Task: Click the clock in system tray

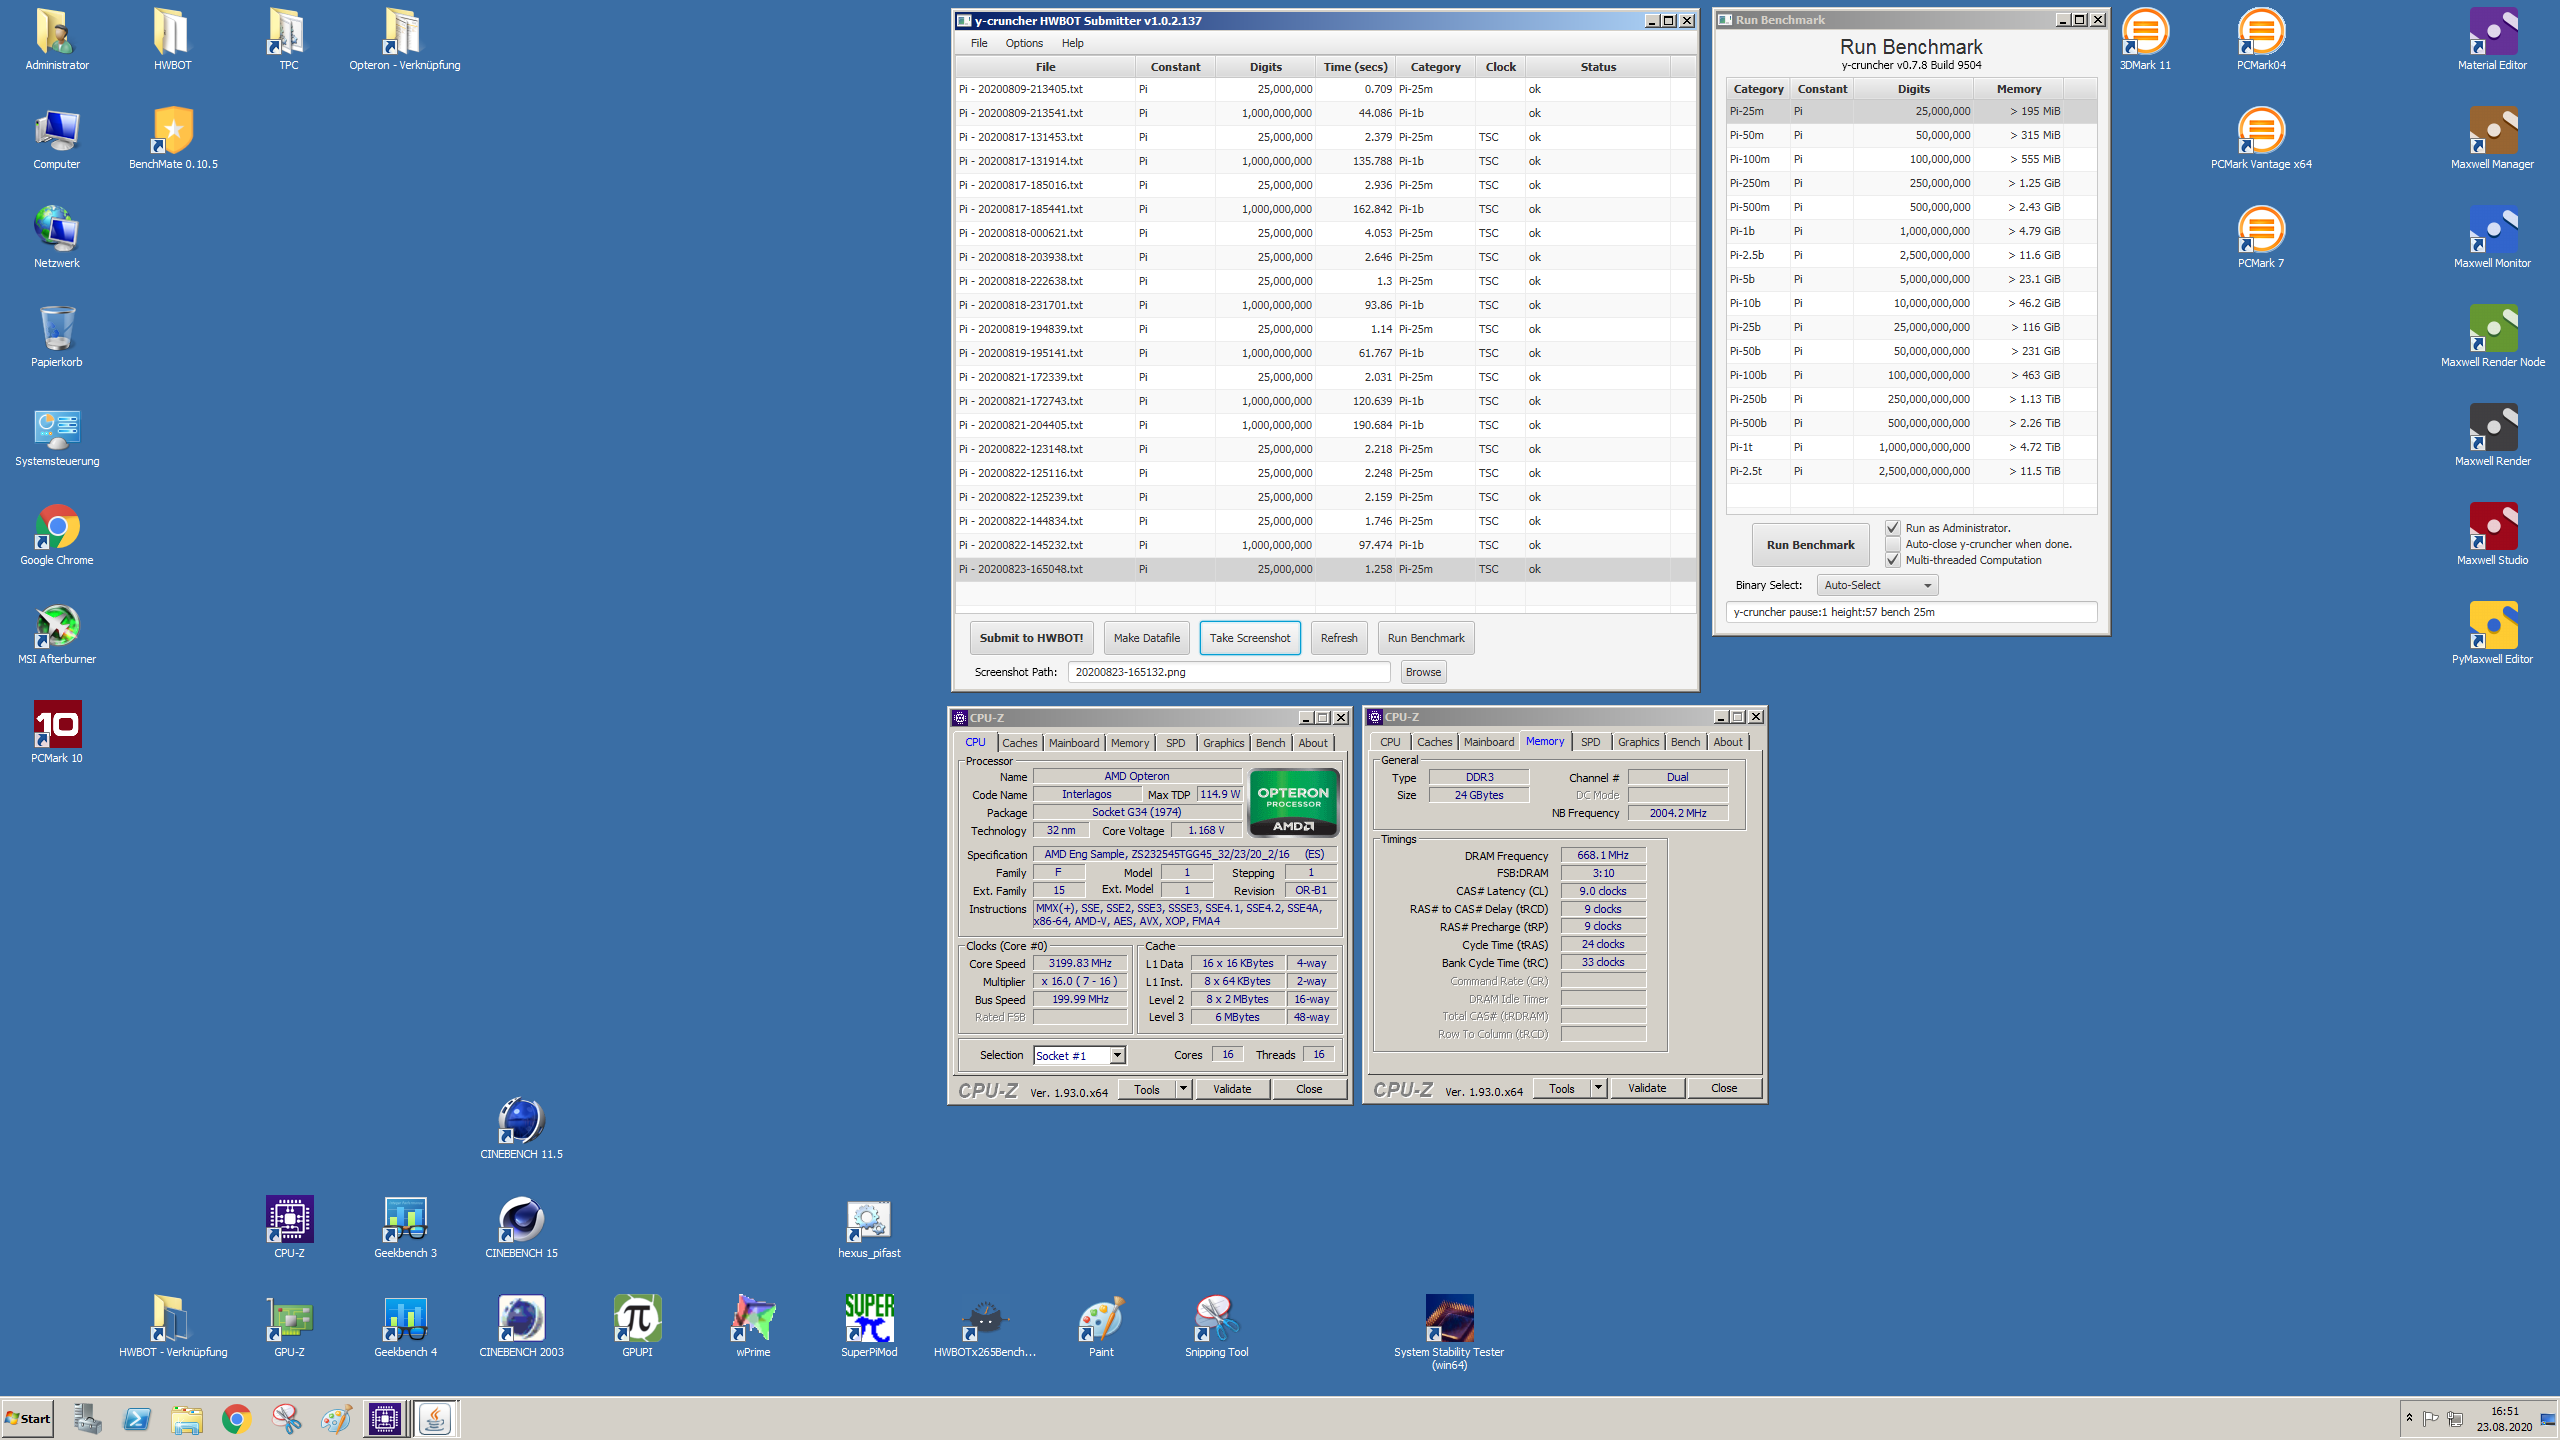Action: (2504, 1418)
